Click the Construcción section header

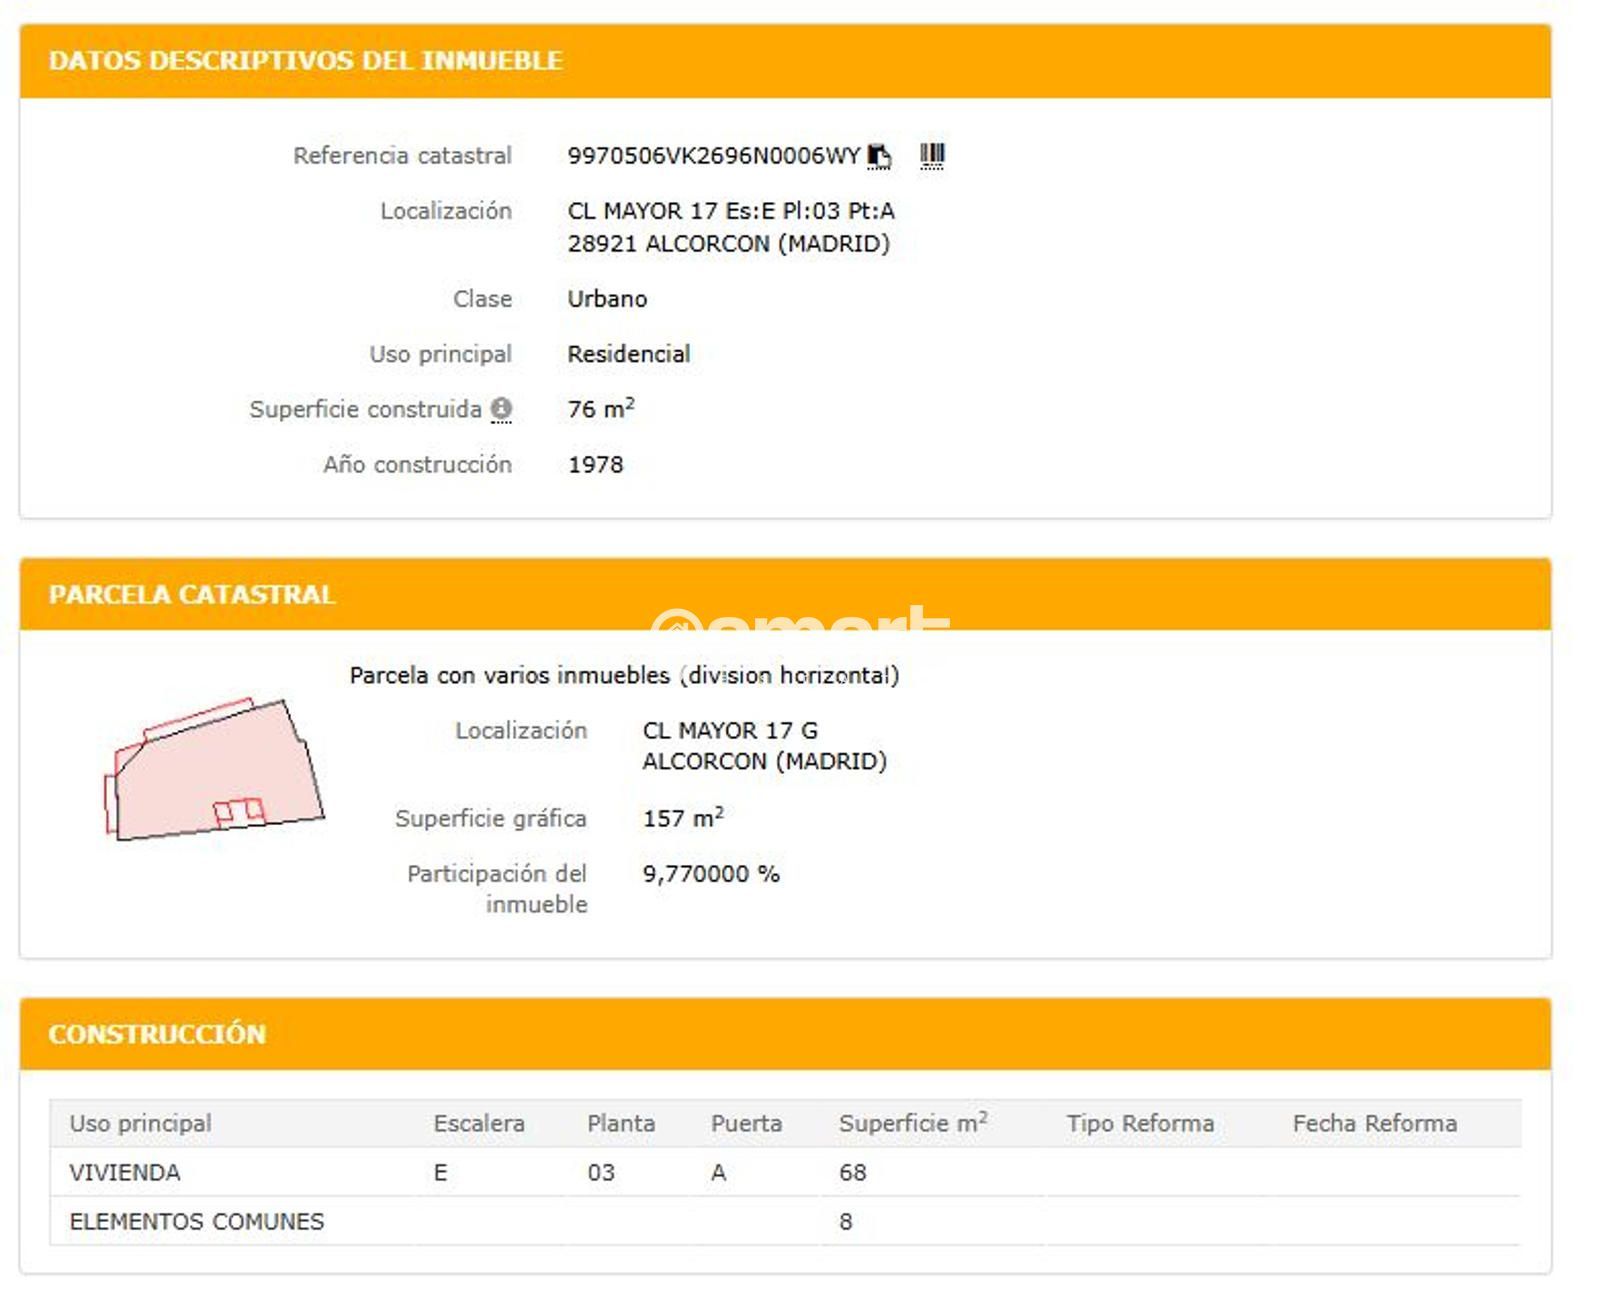[x=157, y=1034]
